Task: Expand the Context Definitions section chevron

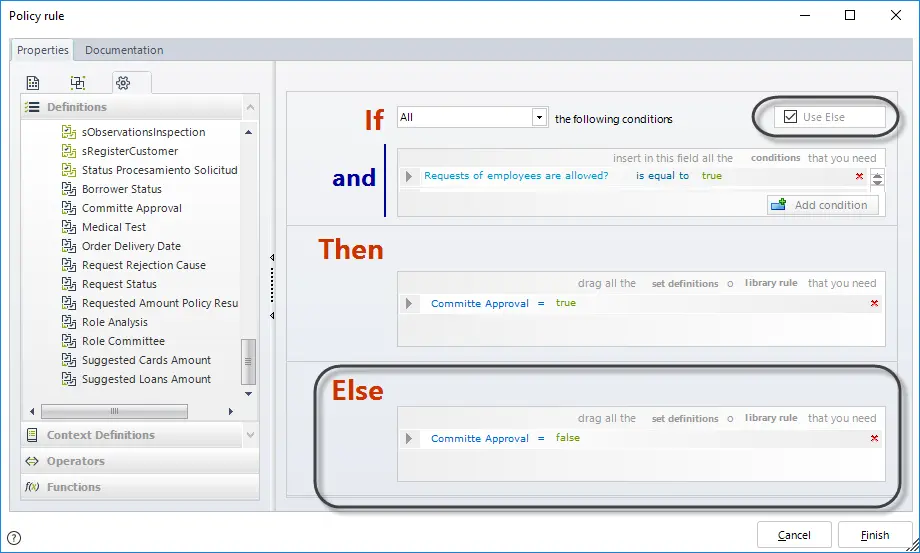Action: (x=251, y=435)
